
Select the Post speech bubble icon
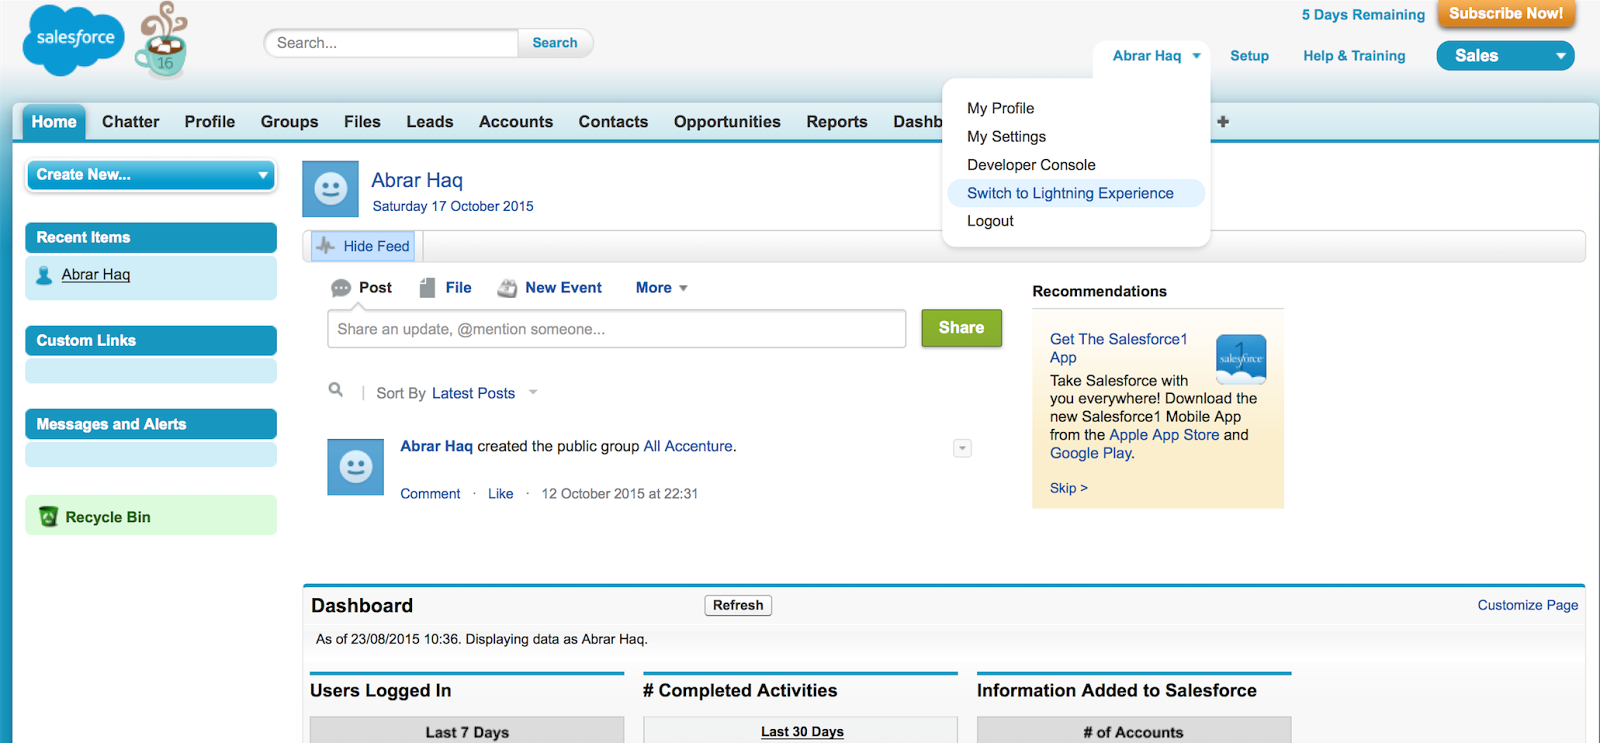[341, 288]
